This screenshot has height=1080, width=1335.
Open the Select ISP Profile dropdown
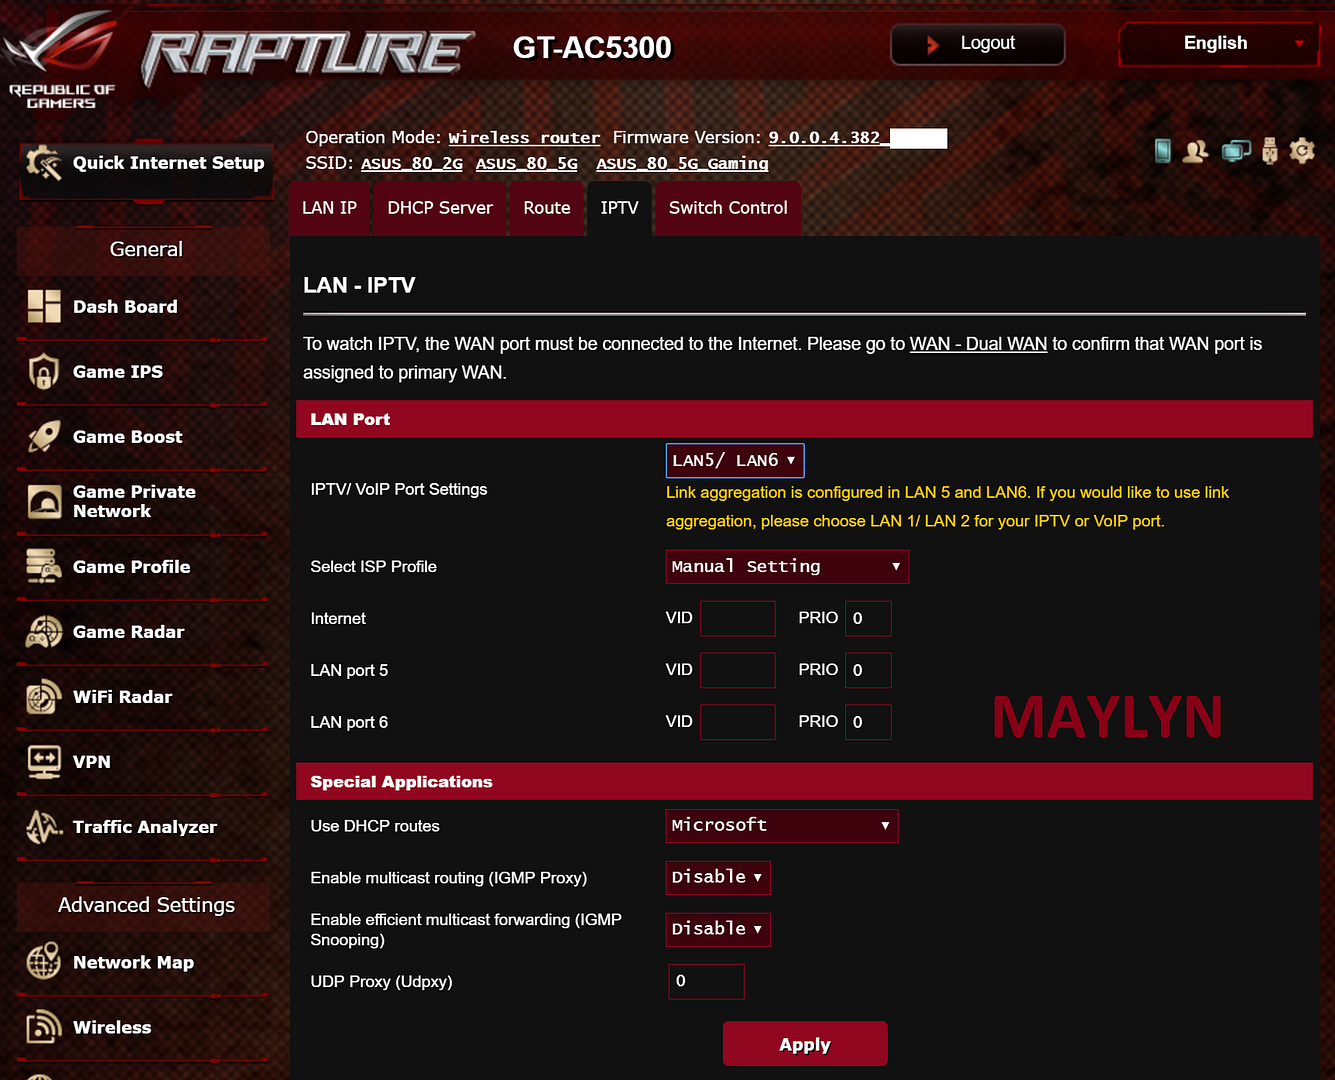787,567
